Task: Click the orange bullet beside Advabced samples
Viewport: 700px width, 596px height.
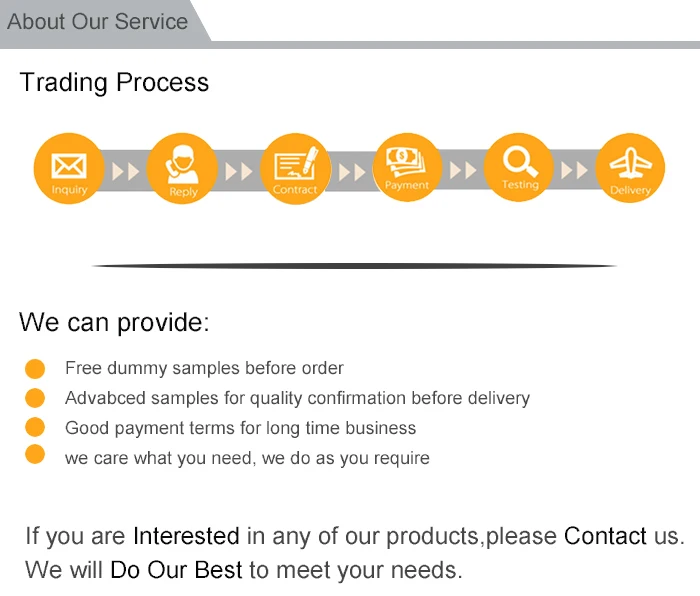Action: [x=35, y=398]
